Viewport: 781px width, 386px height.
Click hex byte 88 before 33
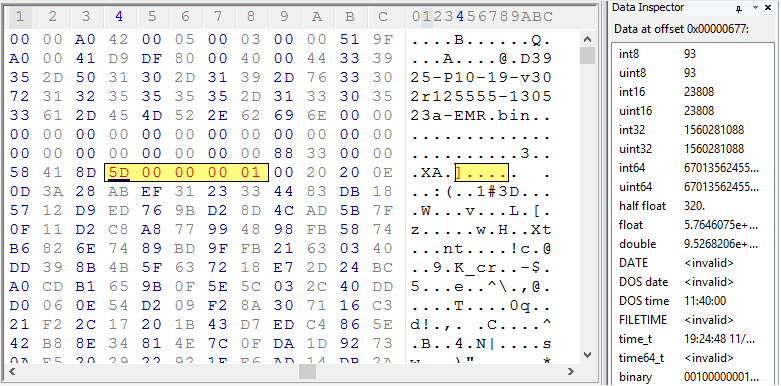pyautogui.click(x=283, y=154)
